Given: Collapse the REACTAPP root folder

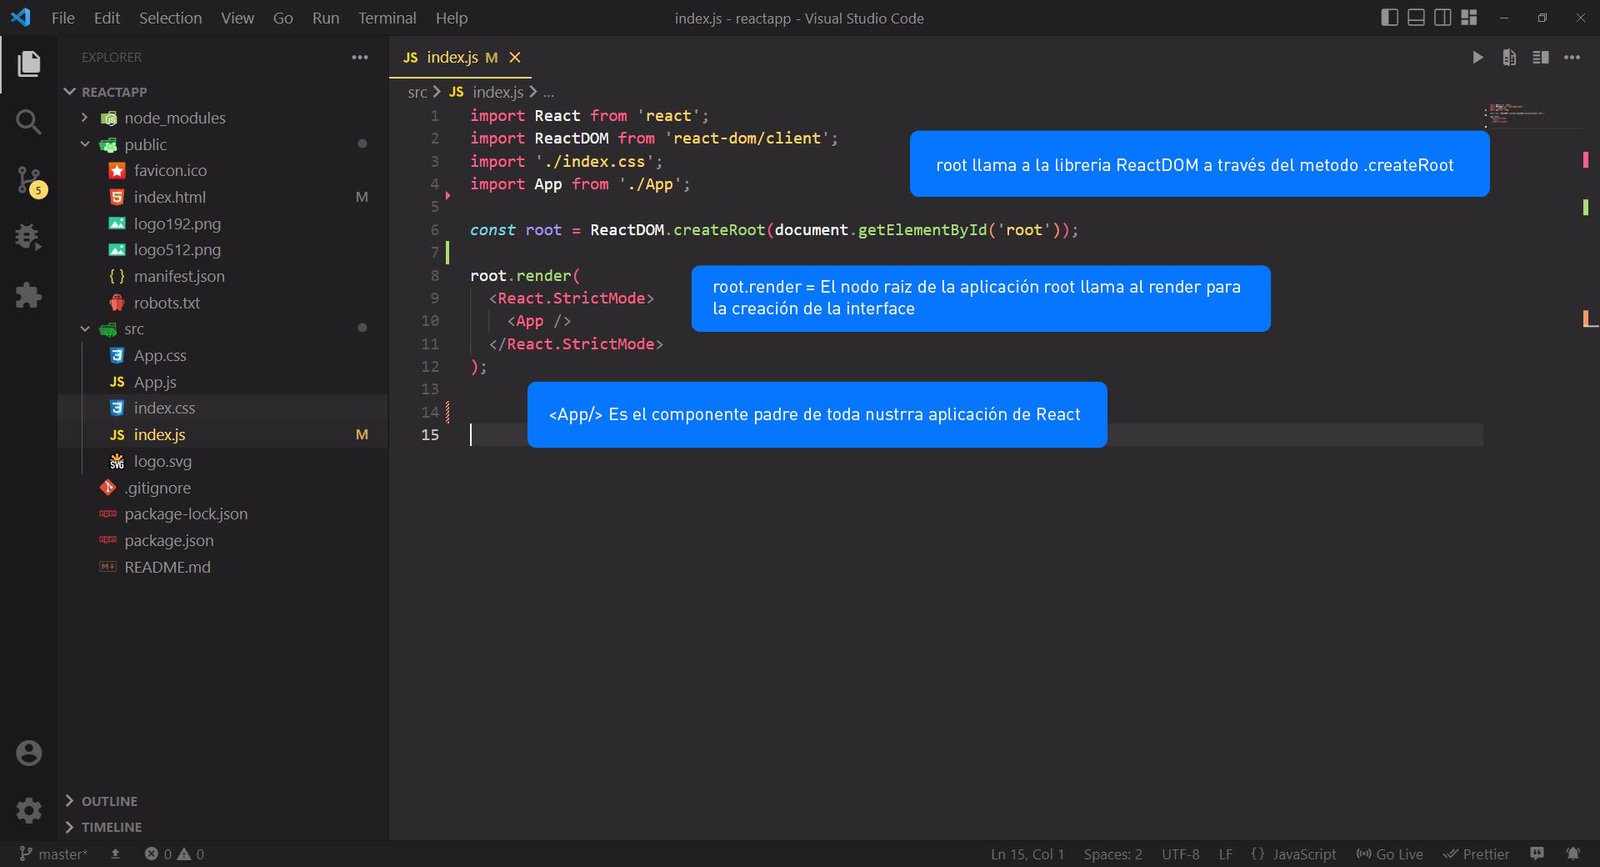Looking at the screenshot, I should click(x=223, y=91).
